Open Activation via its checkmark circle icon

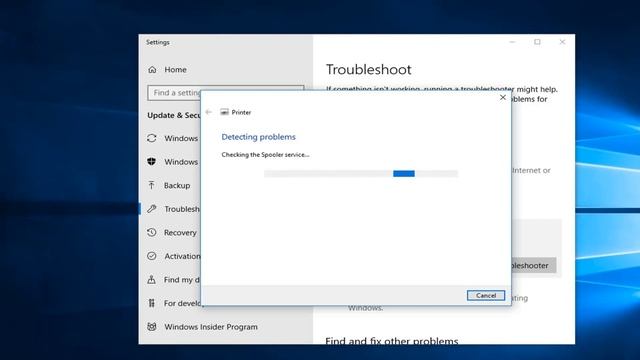[x=152, y=256]
